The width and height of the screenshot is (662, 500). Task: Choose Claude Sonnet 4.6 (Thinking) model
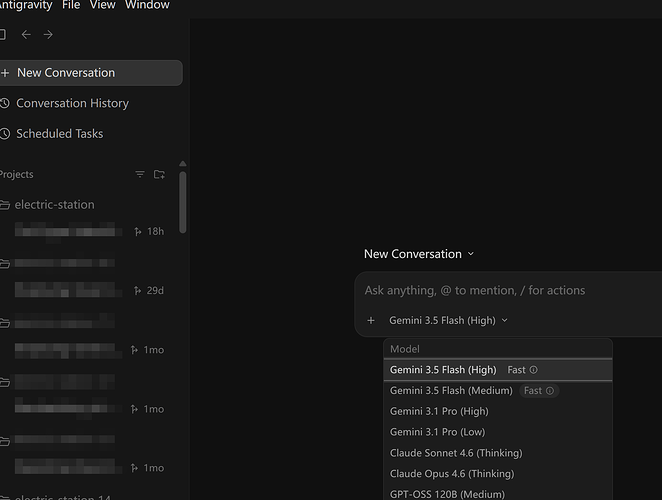click(498, 453)
